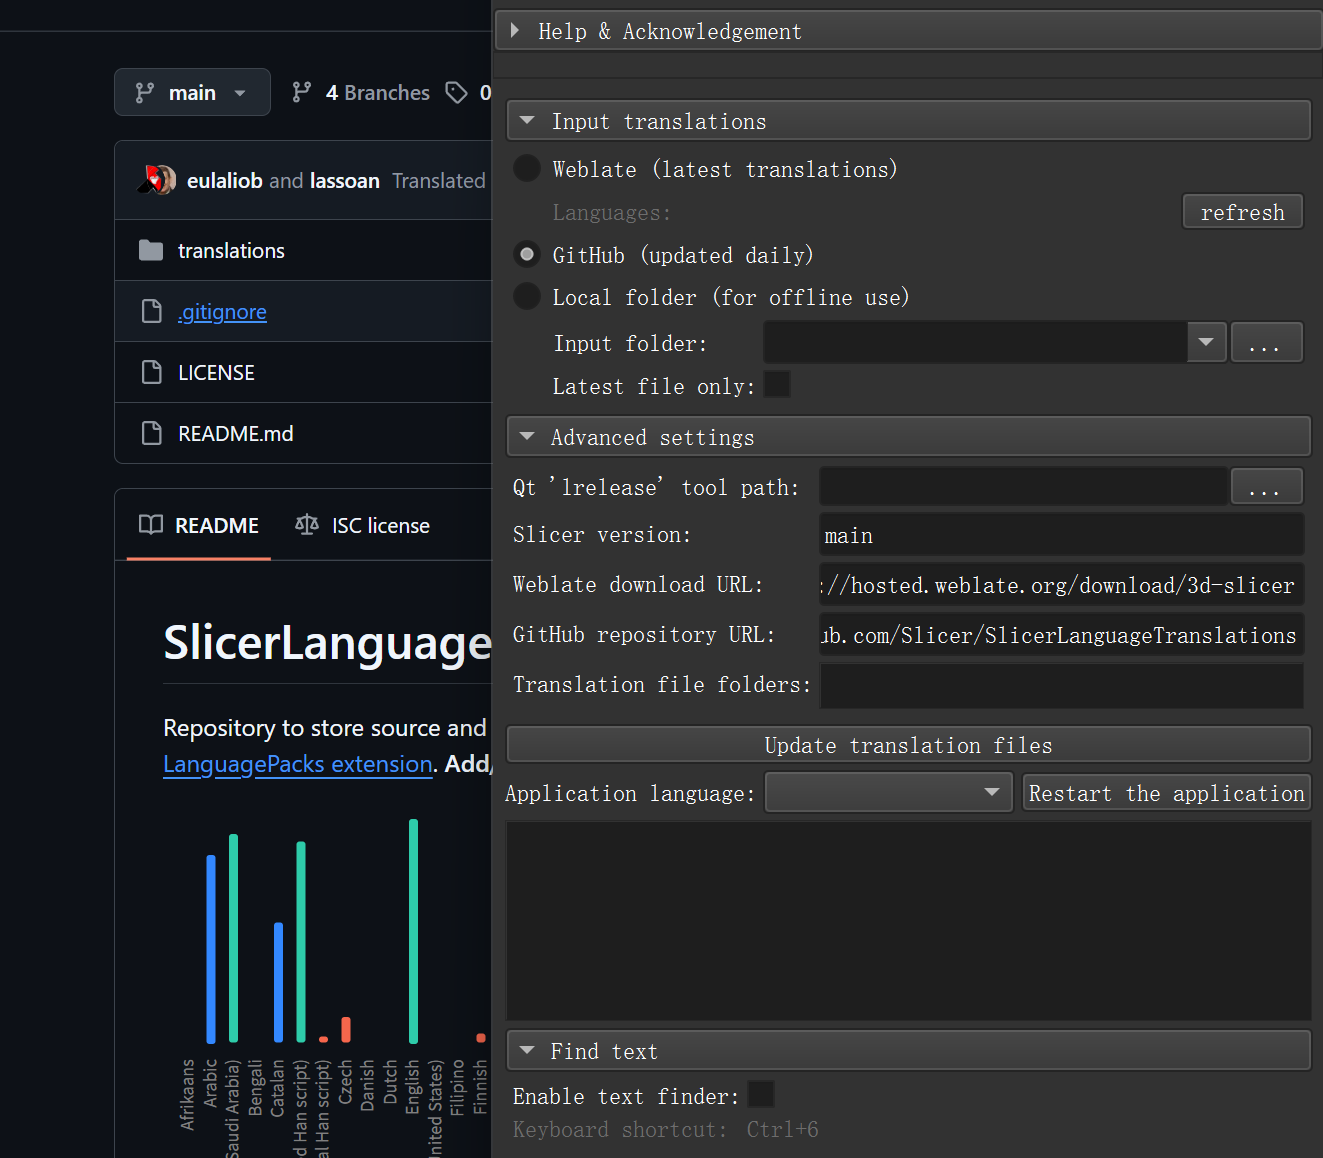1323x1158 pixels.
Task: Click the Update translation files button
Action: (x=908, y=745)
